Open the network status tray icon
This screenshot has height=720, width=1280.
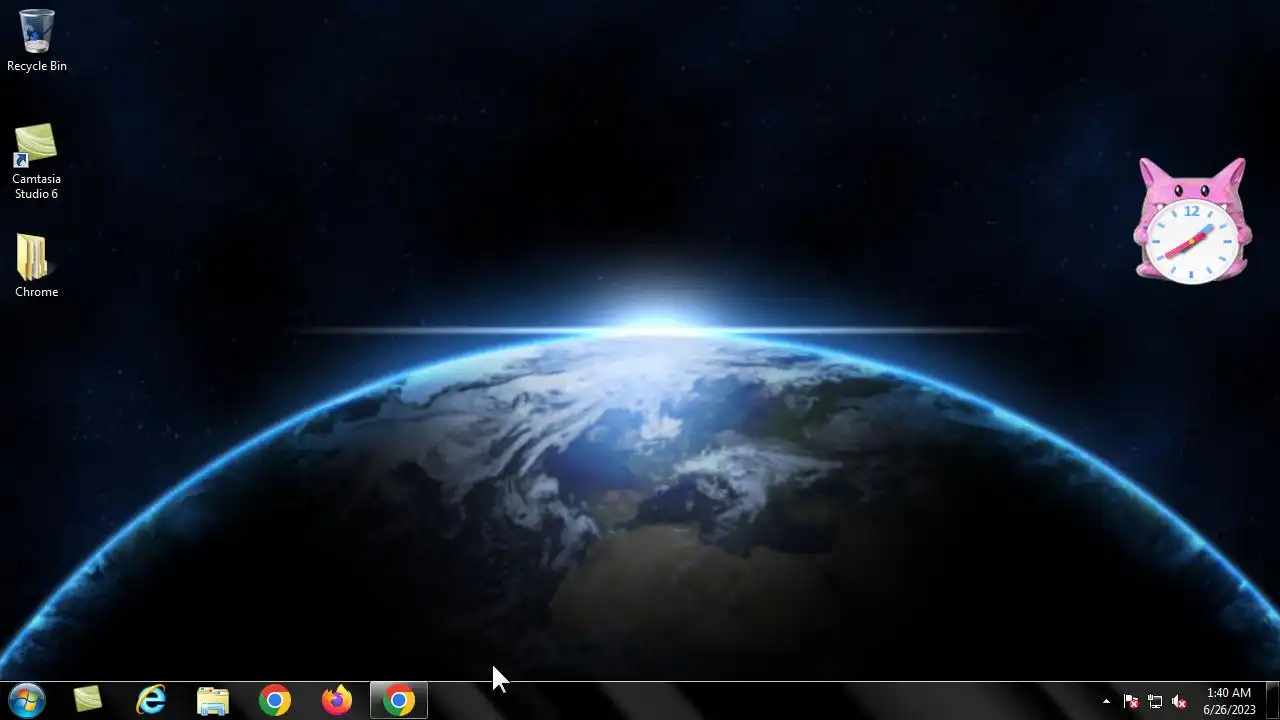pos(1155,701)
